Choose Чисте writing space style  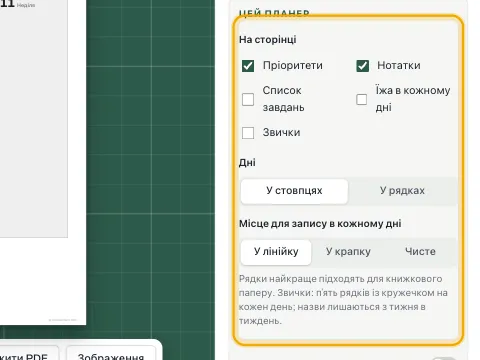point(420,252)
